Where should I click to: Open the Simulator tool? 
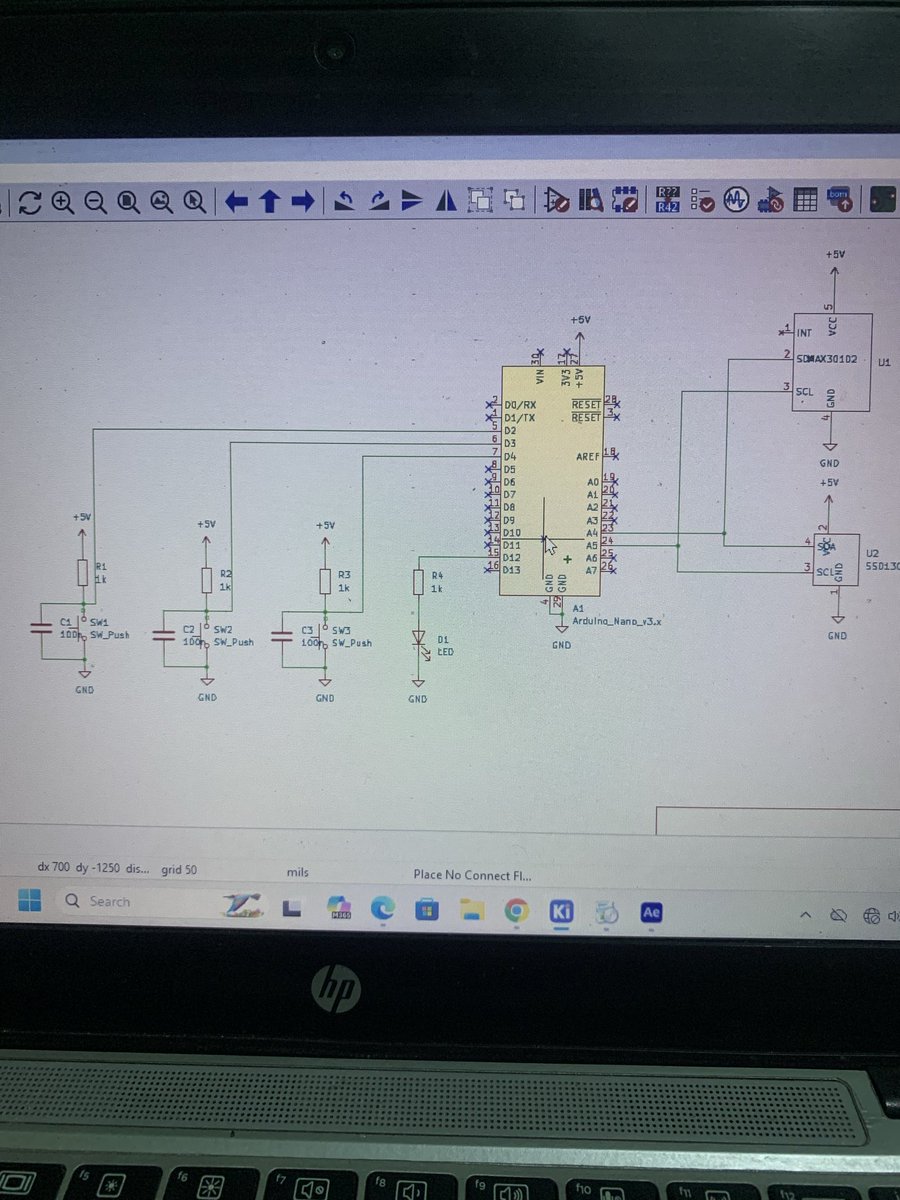(x=737, y=199)
